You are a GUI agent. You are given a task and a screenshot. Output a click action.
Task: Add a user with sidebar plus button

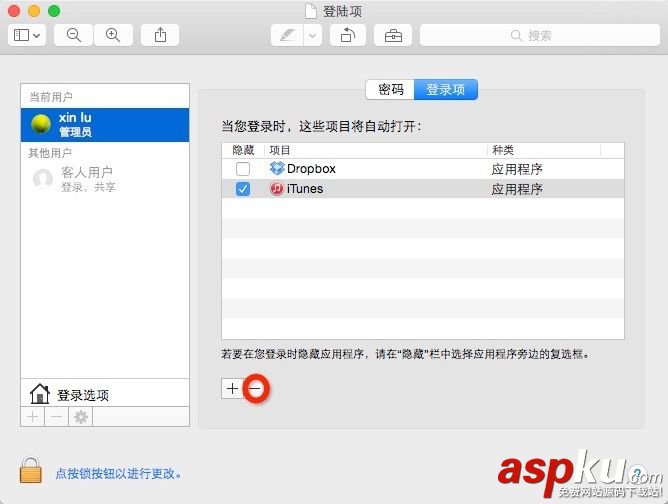tap(33, 416)
